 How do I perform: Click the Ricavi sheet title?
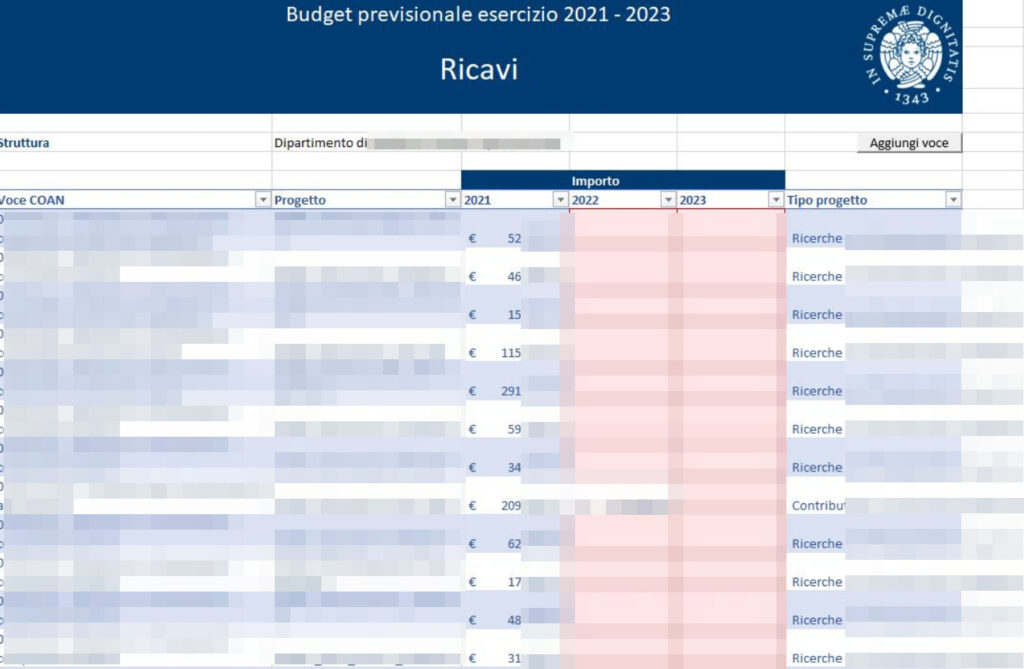click(x=478, y=69)
